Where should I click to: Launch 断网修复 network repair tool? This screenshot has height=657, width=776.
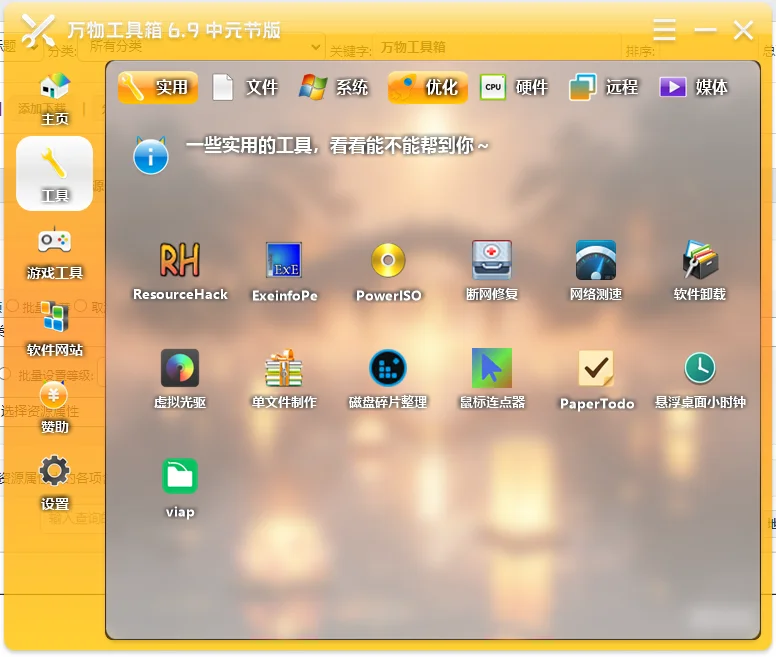[x=492, y=272]
